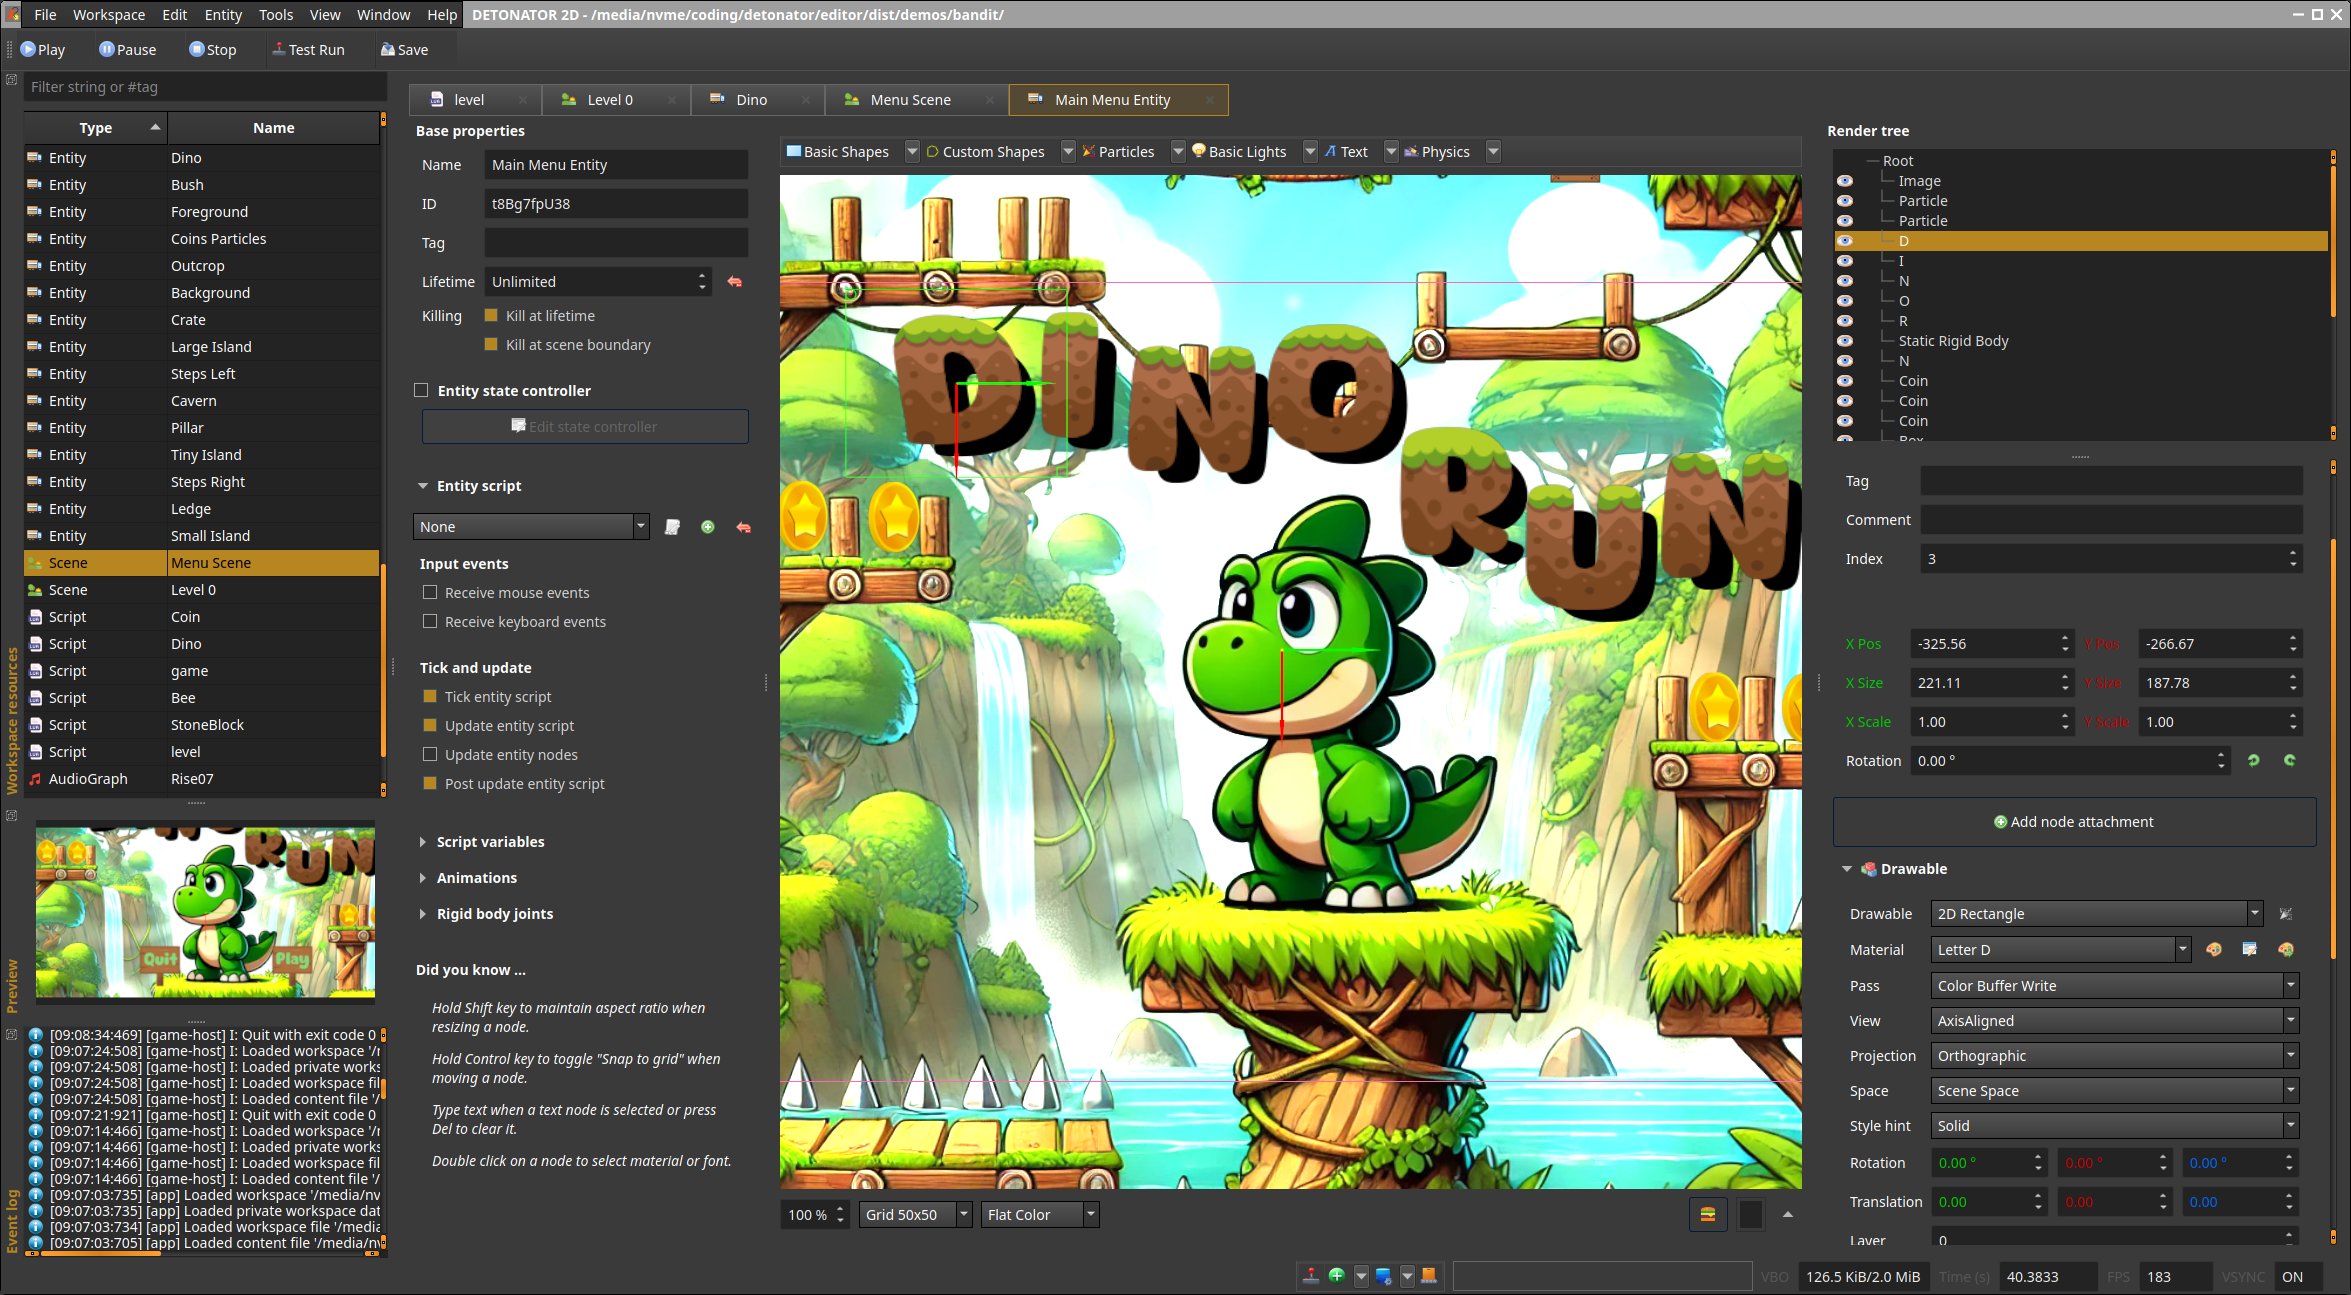Click edit script file icon
2351x1295 pixels.
coord(672,527)
